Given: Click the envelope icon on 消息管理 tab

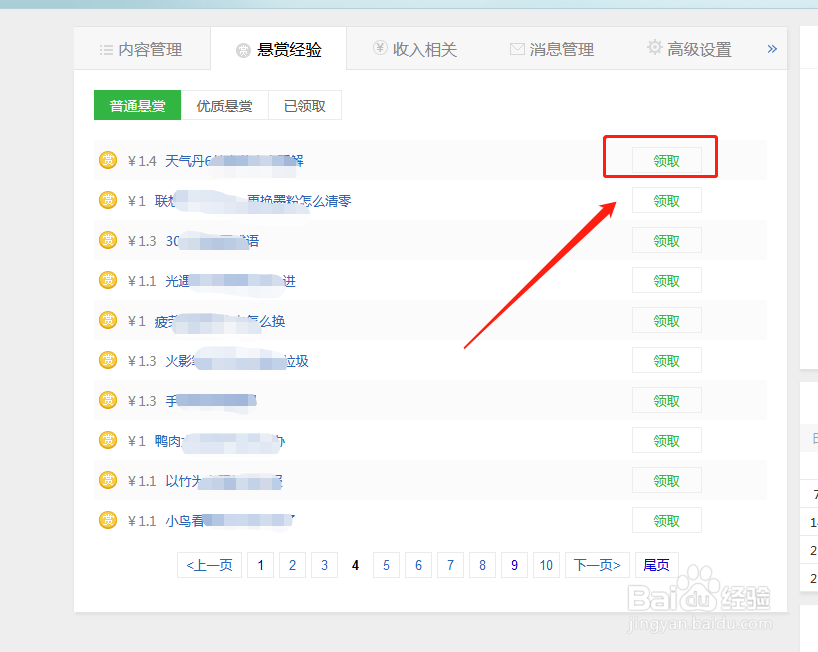Looking at the screenshot, I should 516,48.
